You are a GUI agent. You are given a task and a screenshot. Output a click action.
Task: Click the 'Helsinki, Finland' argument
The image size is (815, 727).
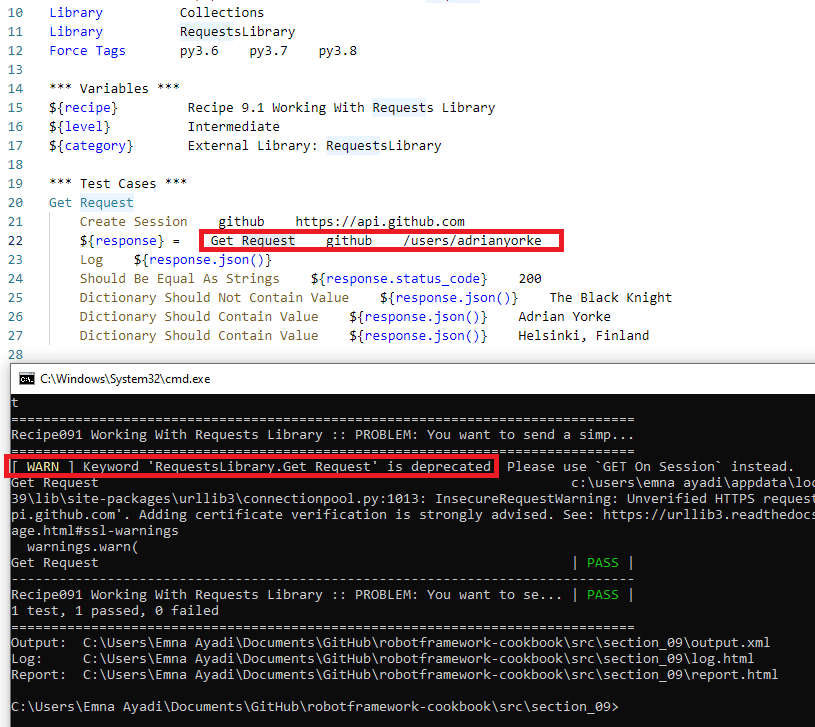tap(584, 336)
